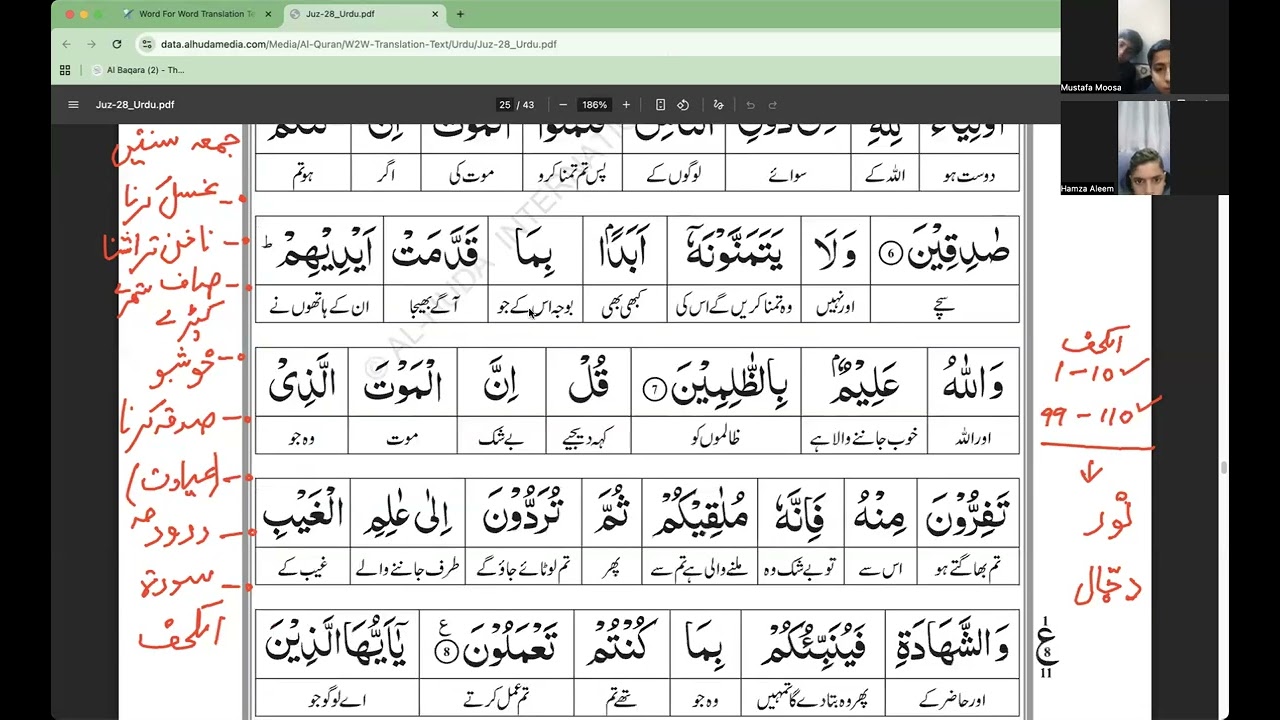This screenshot has height=720, width=1280.
Task: Click the fit to page icon
Action: click(660, 105)
